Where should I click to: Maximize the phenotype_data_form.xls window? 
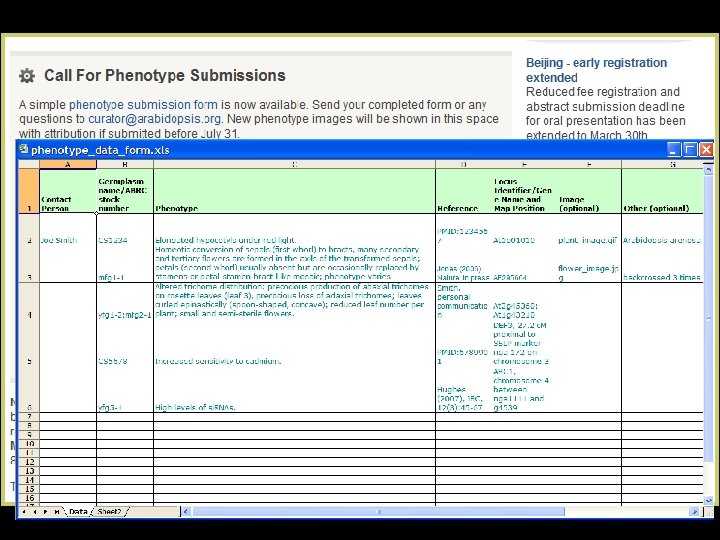(x=690, y=150)
